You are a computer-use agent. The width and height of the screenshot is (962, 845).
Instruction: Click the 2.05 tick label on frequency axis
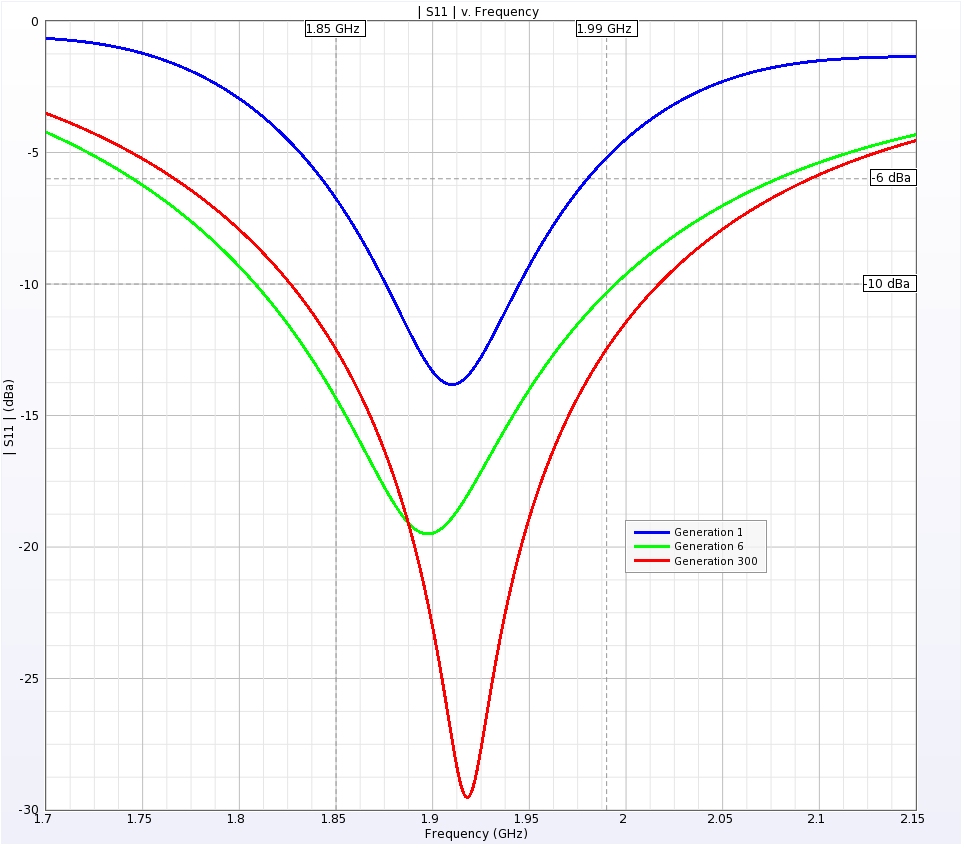pos(720,819)
